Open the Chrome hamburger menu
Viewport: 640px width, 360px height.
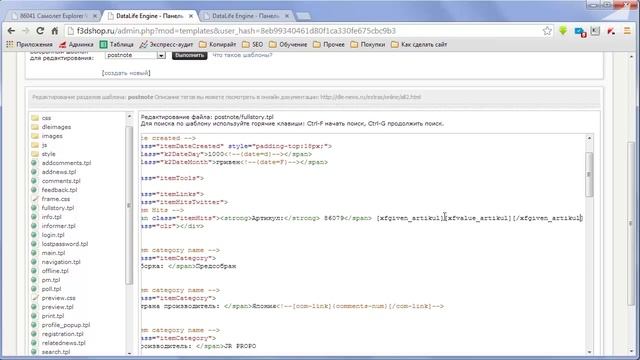coord(627,31)
